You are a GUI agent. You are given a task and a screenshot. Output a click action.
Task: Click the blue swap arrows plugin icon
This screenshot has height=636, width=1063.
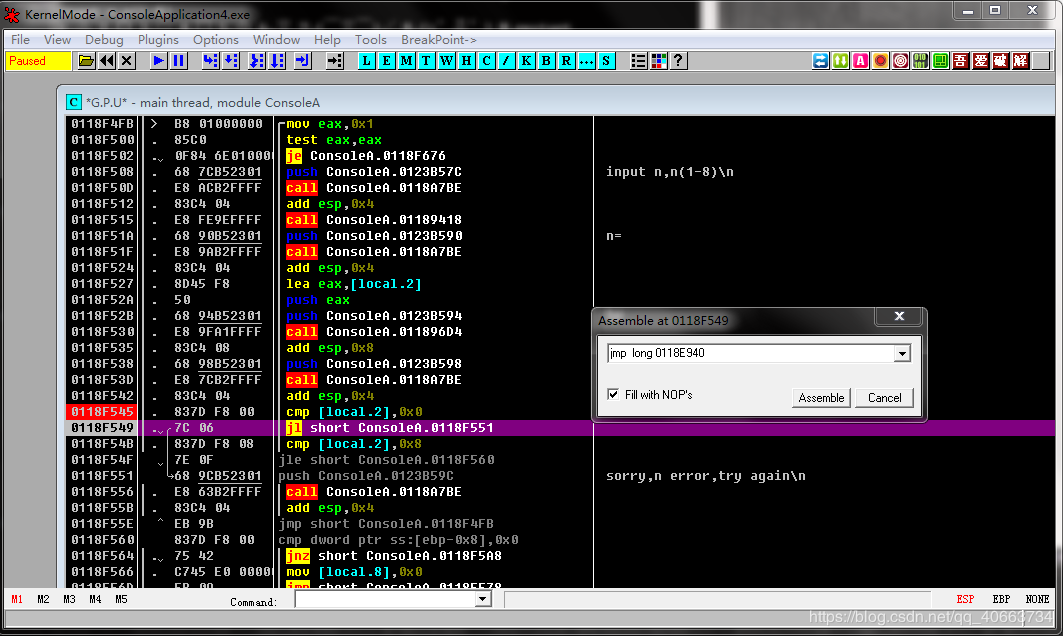[x=820, y=61]
